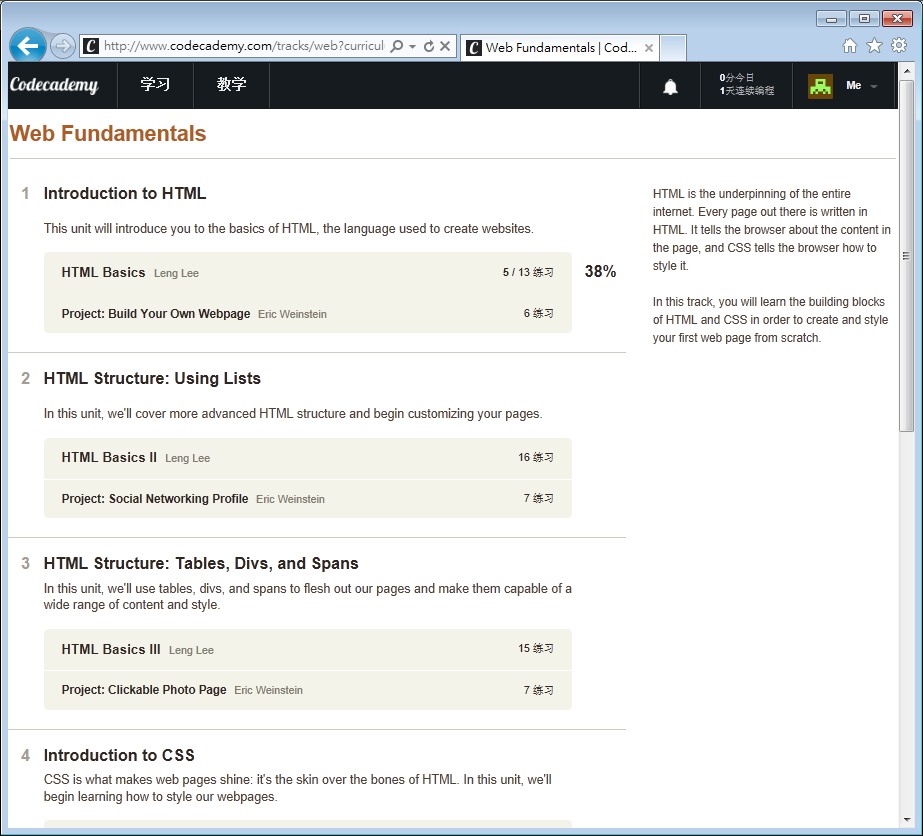Click the vertical scrollbar thumb
Viewport: 923px width, 836px height.
906,256
